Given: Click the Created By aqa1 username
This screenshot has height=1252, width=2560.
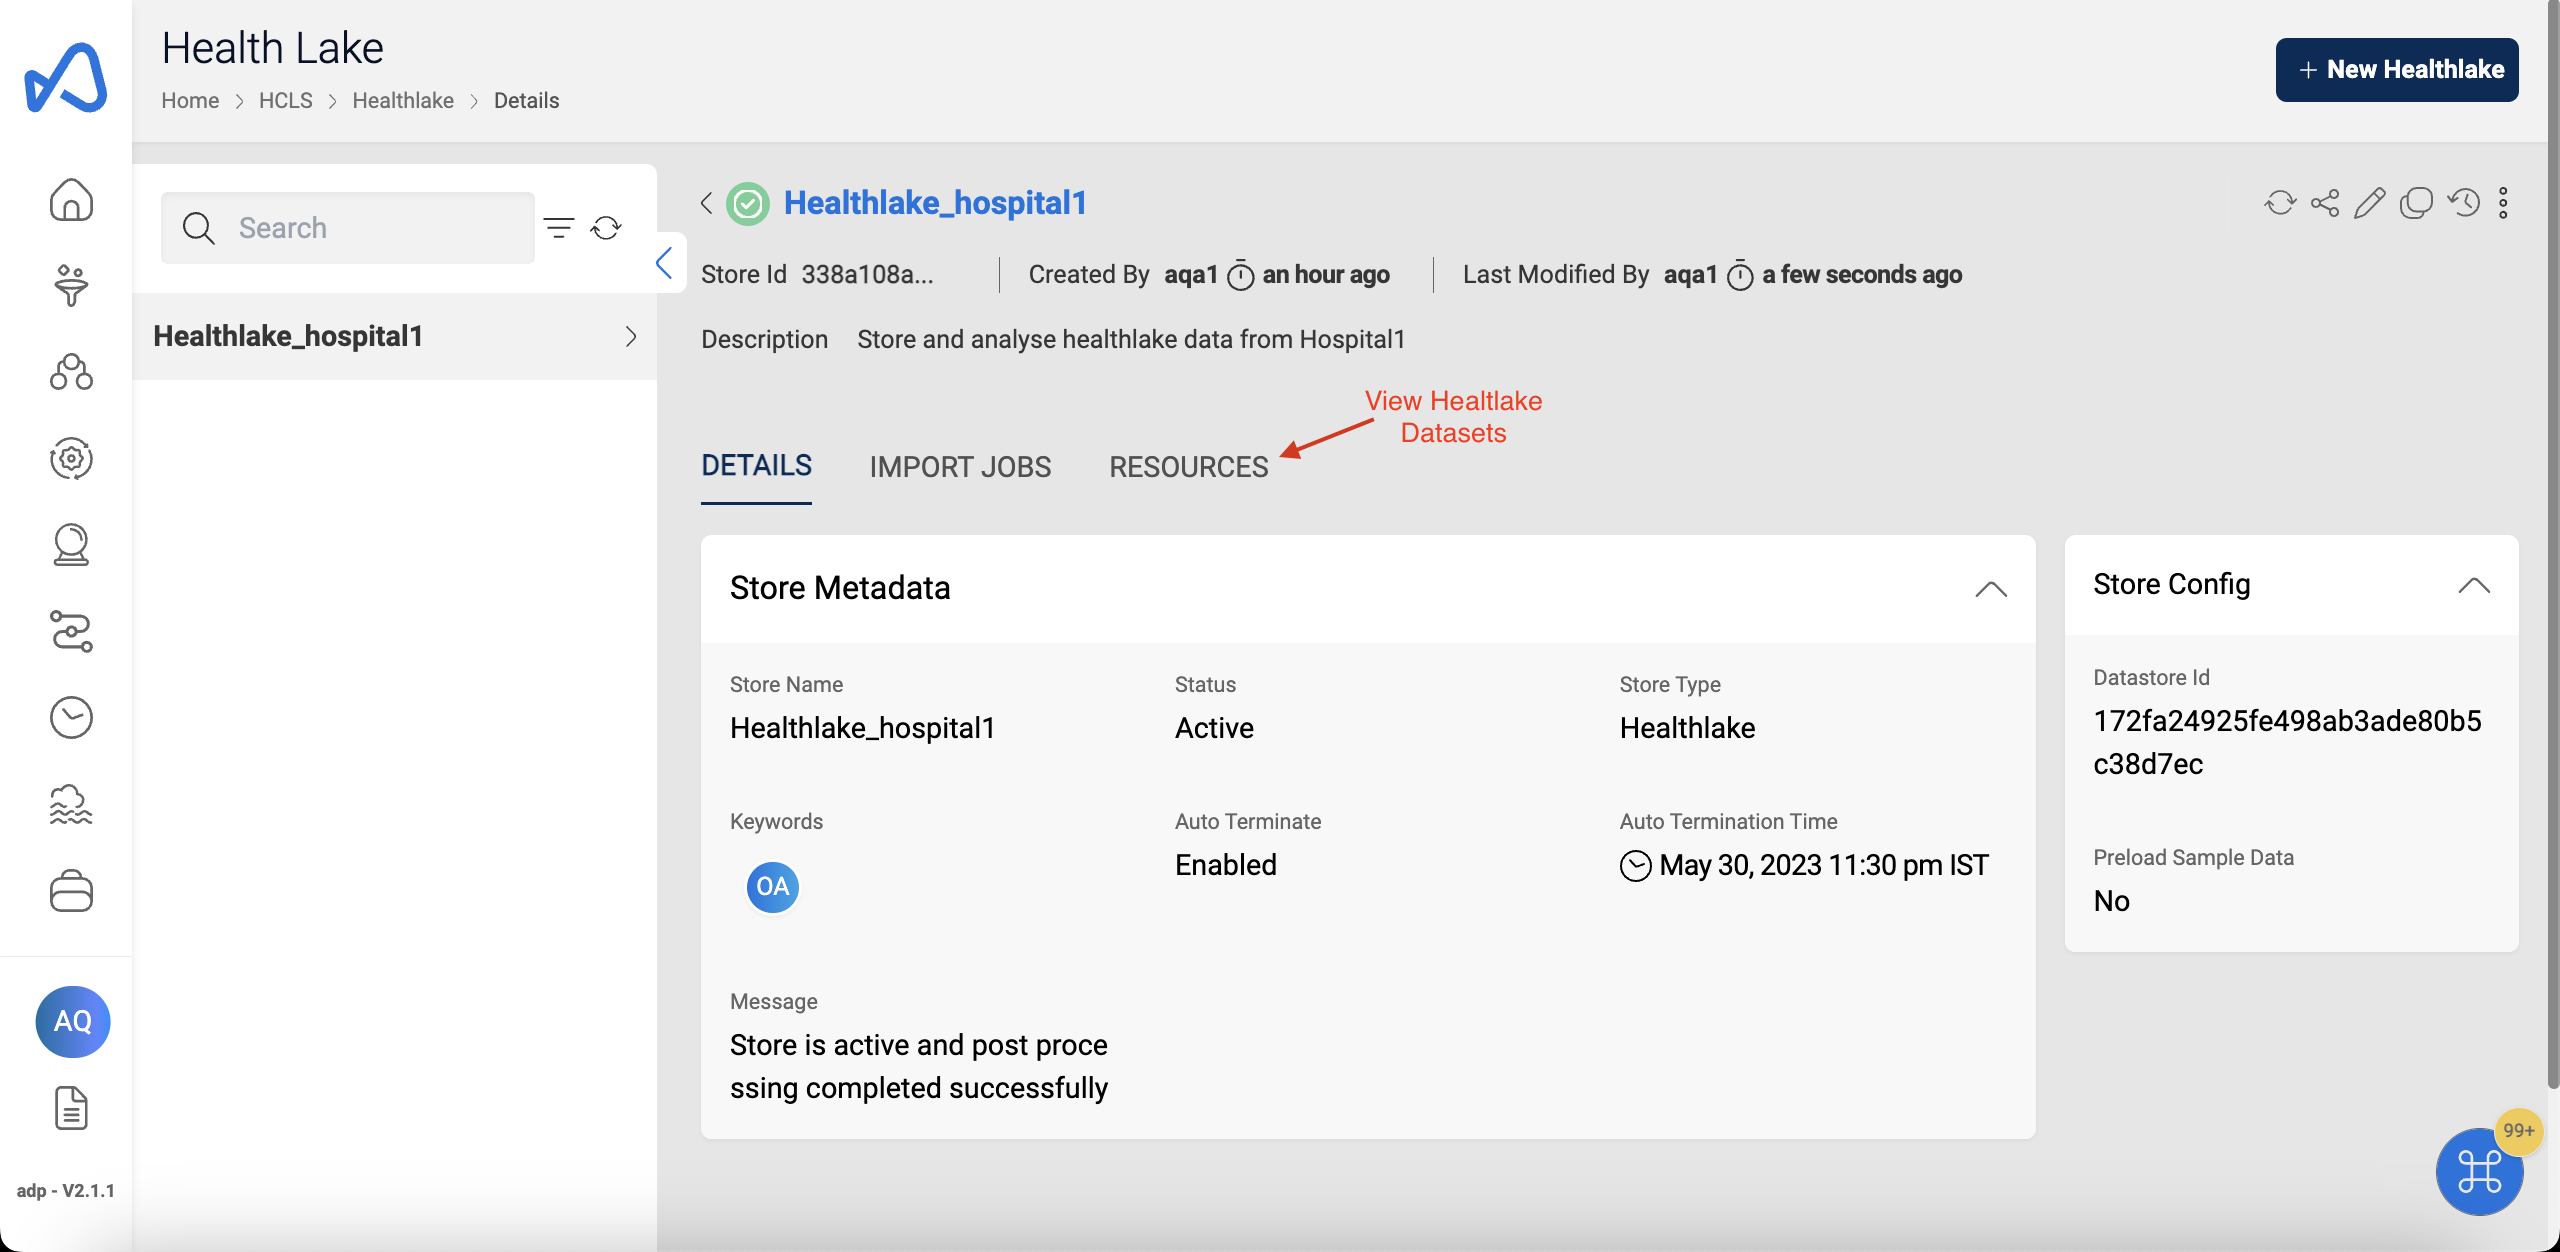Looking at the screenshot, I should point(1191,274).
